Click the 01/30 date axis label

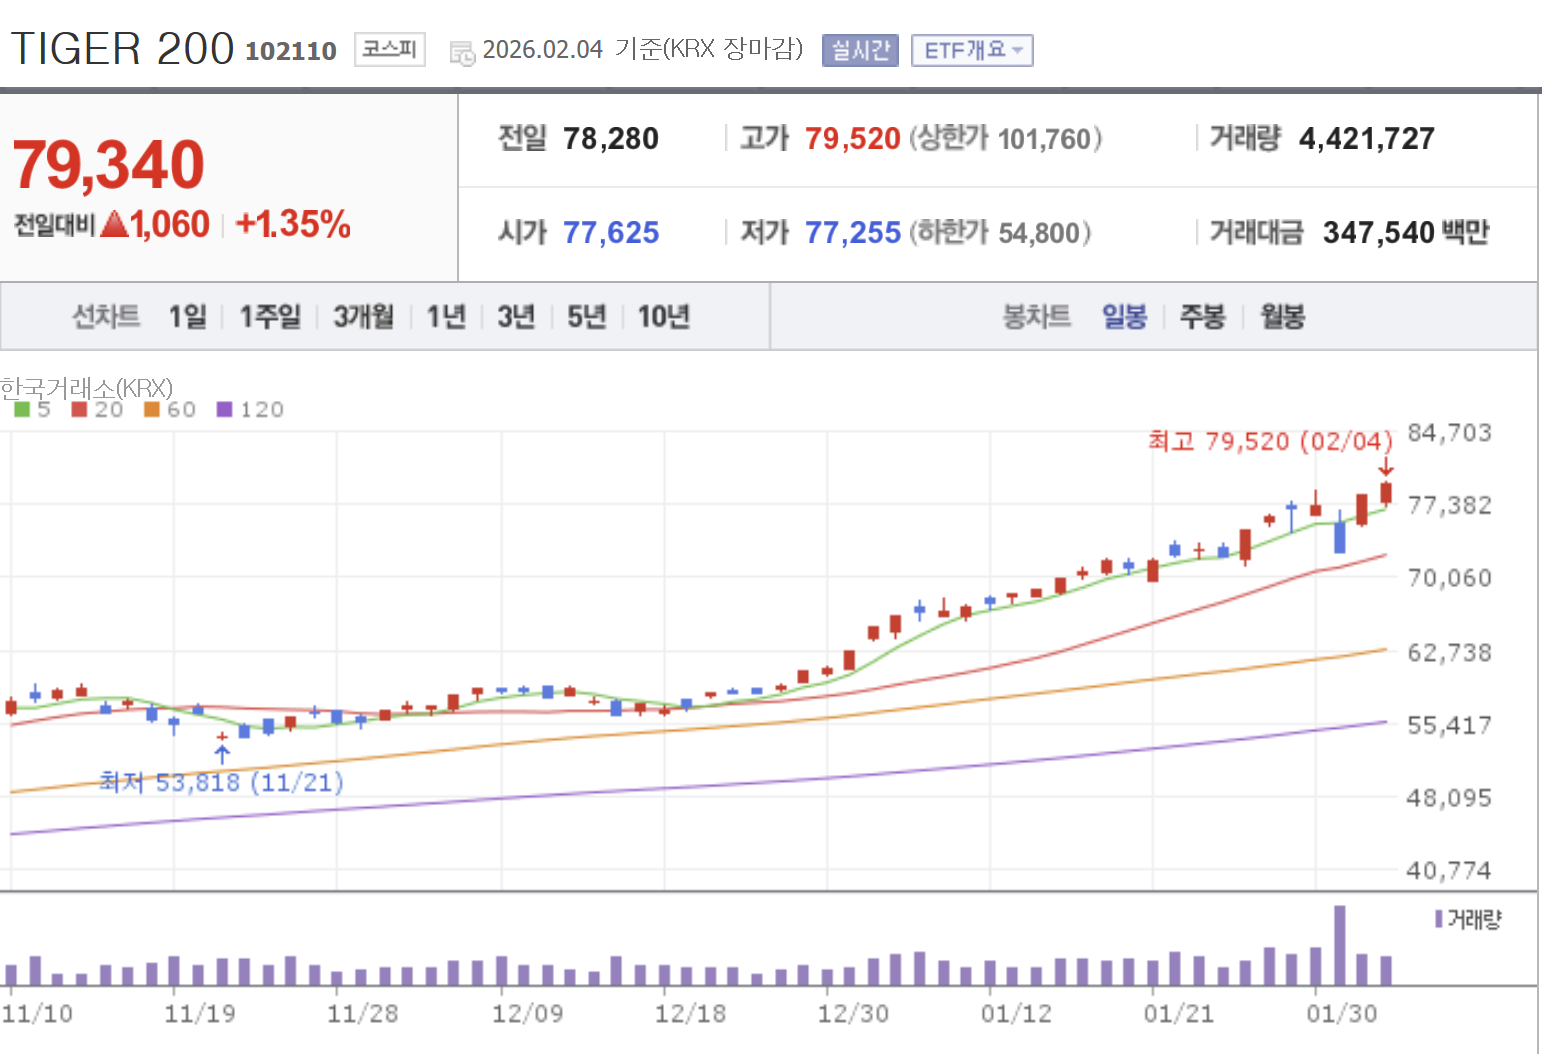[x=1342, y=1014]
